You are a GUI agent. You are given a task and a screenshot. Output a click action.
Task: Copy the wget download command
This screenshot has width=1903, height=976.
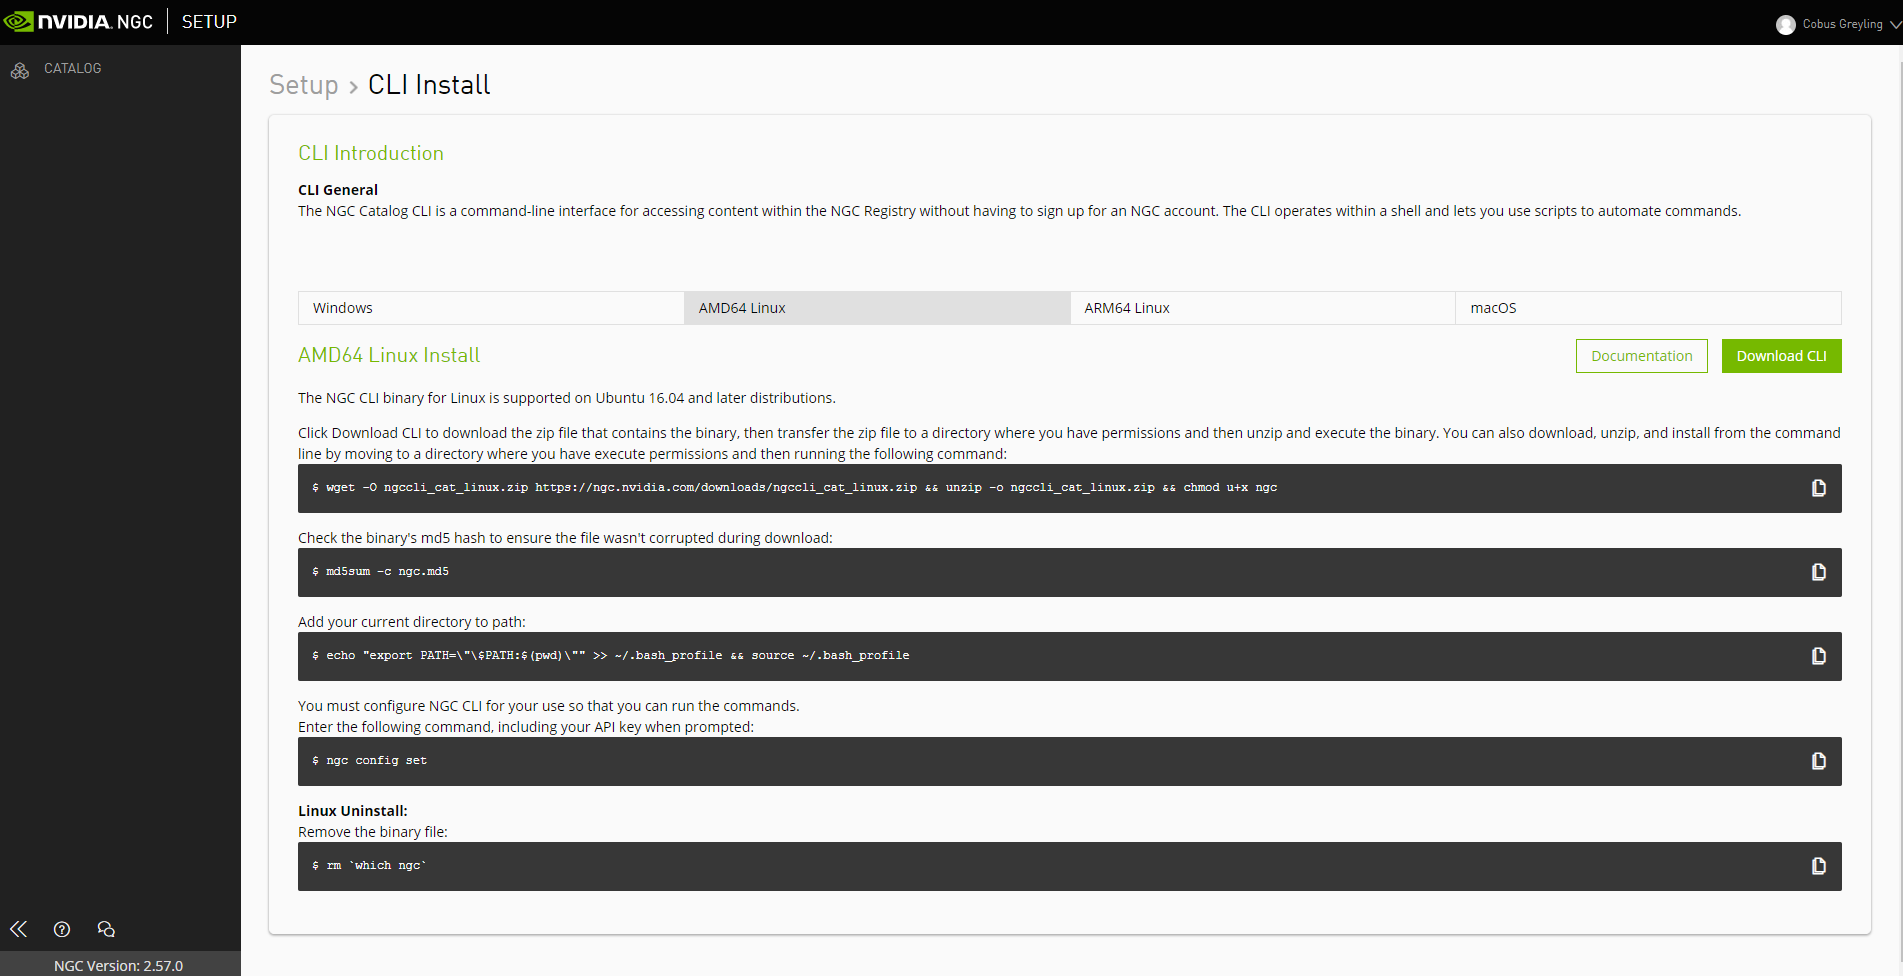pyautogui.click(x=1818, y=488)
